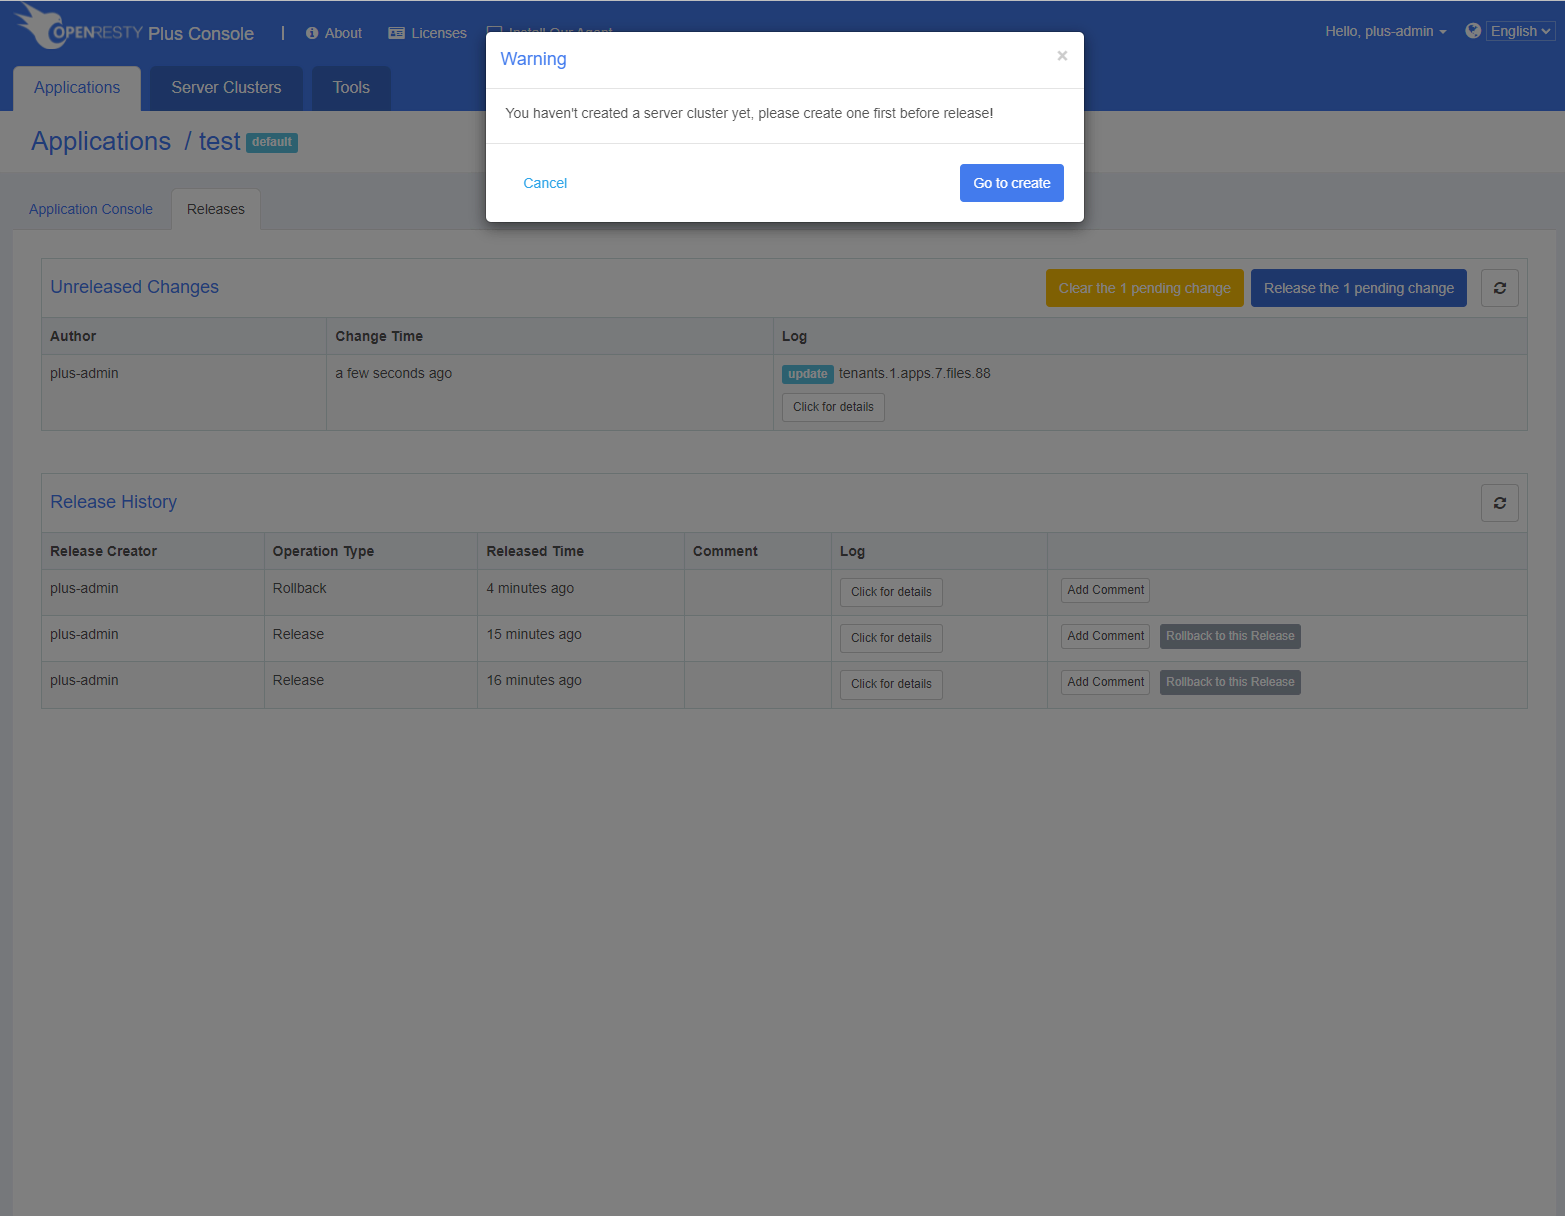Open the Tools tab
Viewport: 1565px width, 1216px height.
[351, 88]
